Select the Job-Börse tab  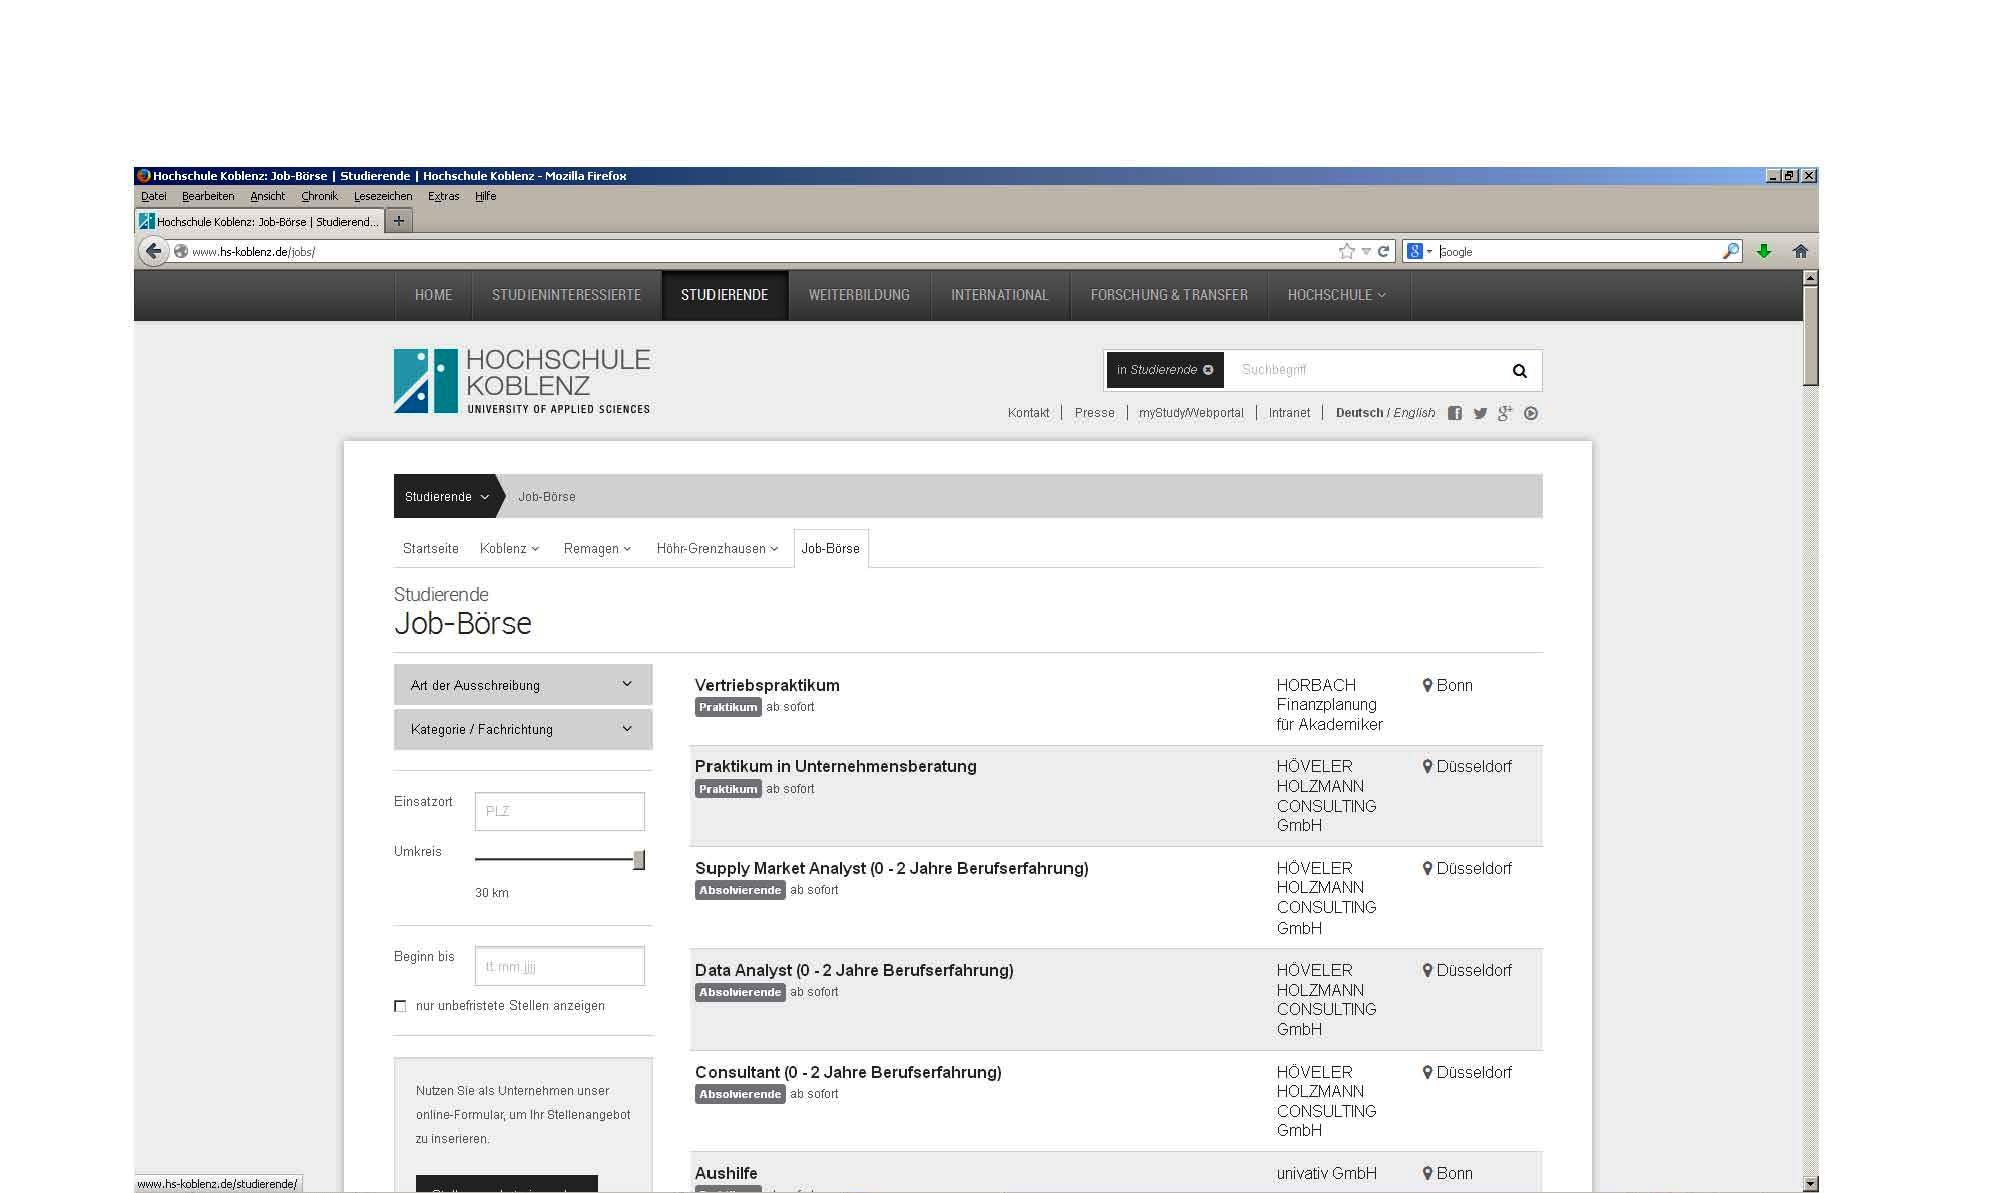830,548
